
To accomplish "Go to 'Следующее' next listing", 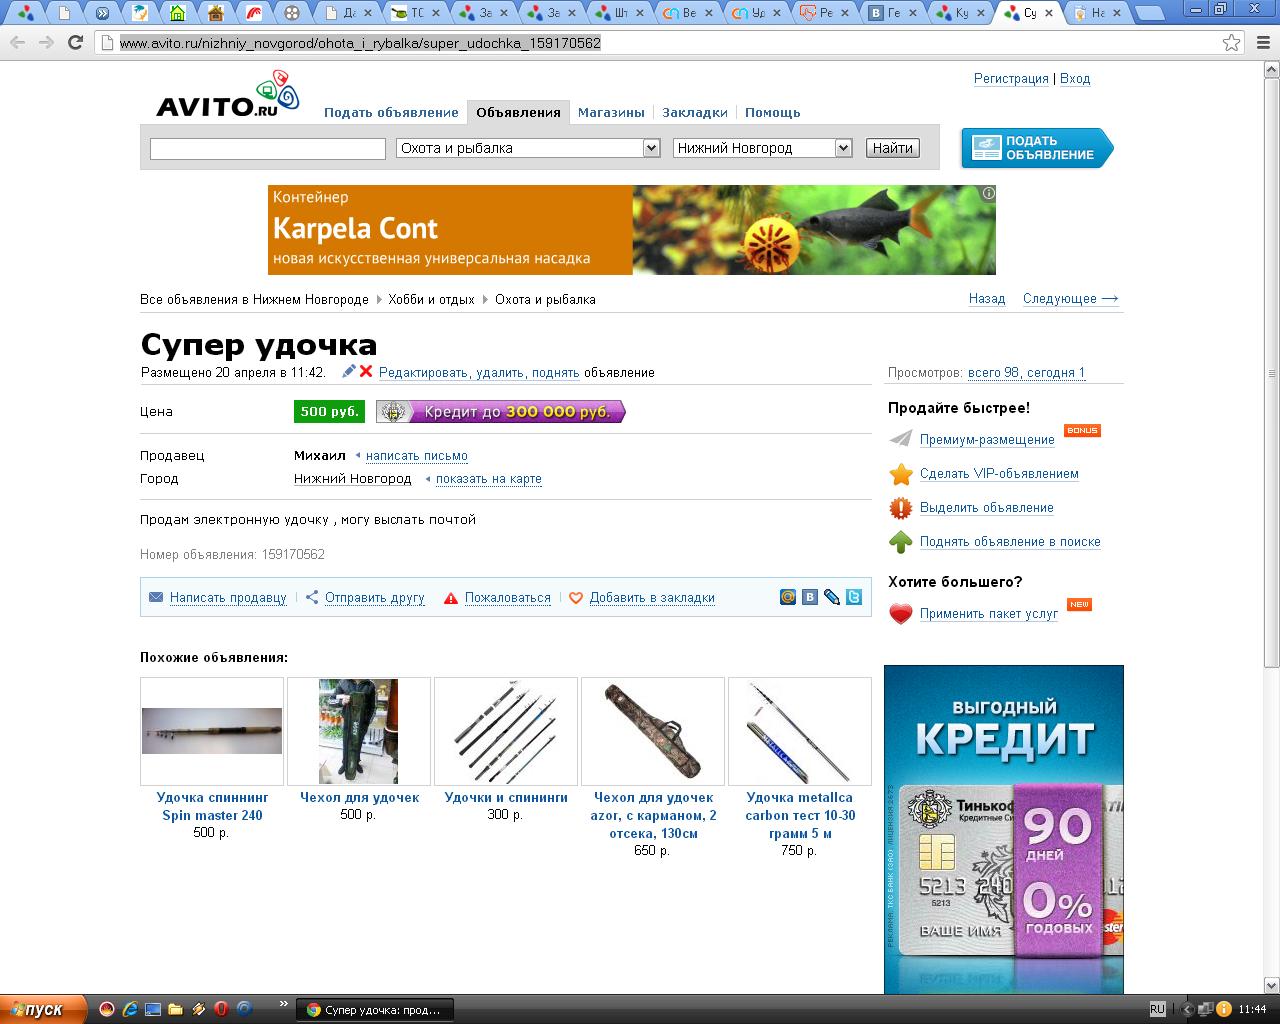I will (1070, 299).
